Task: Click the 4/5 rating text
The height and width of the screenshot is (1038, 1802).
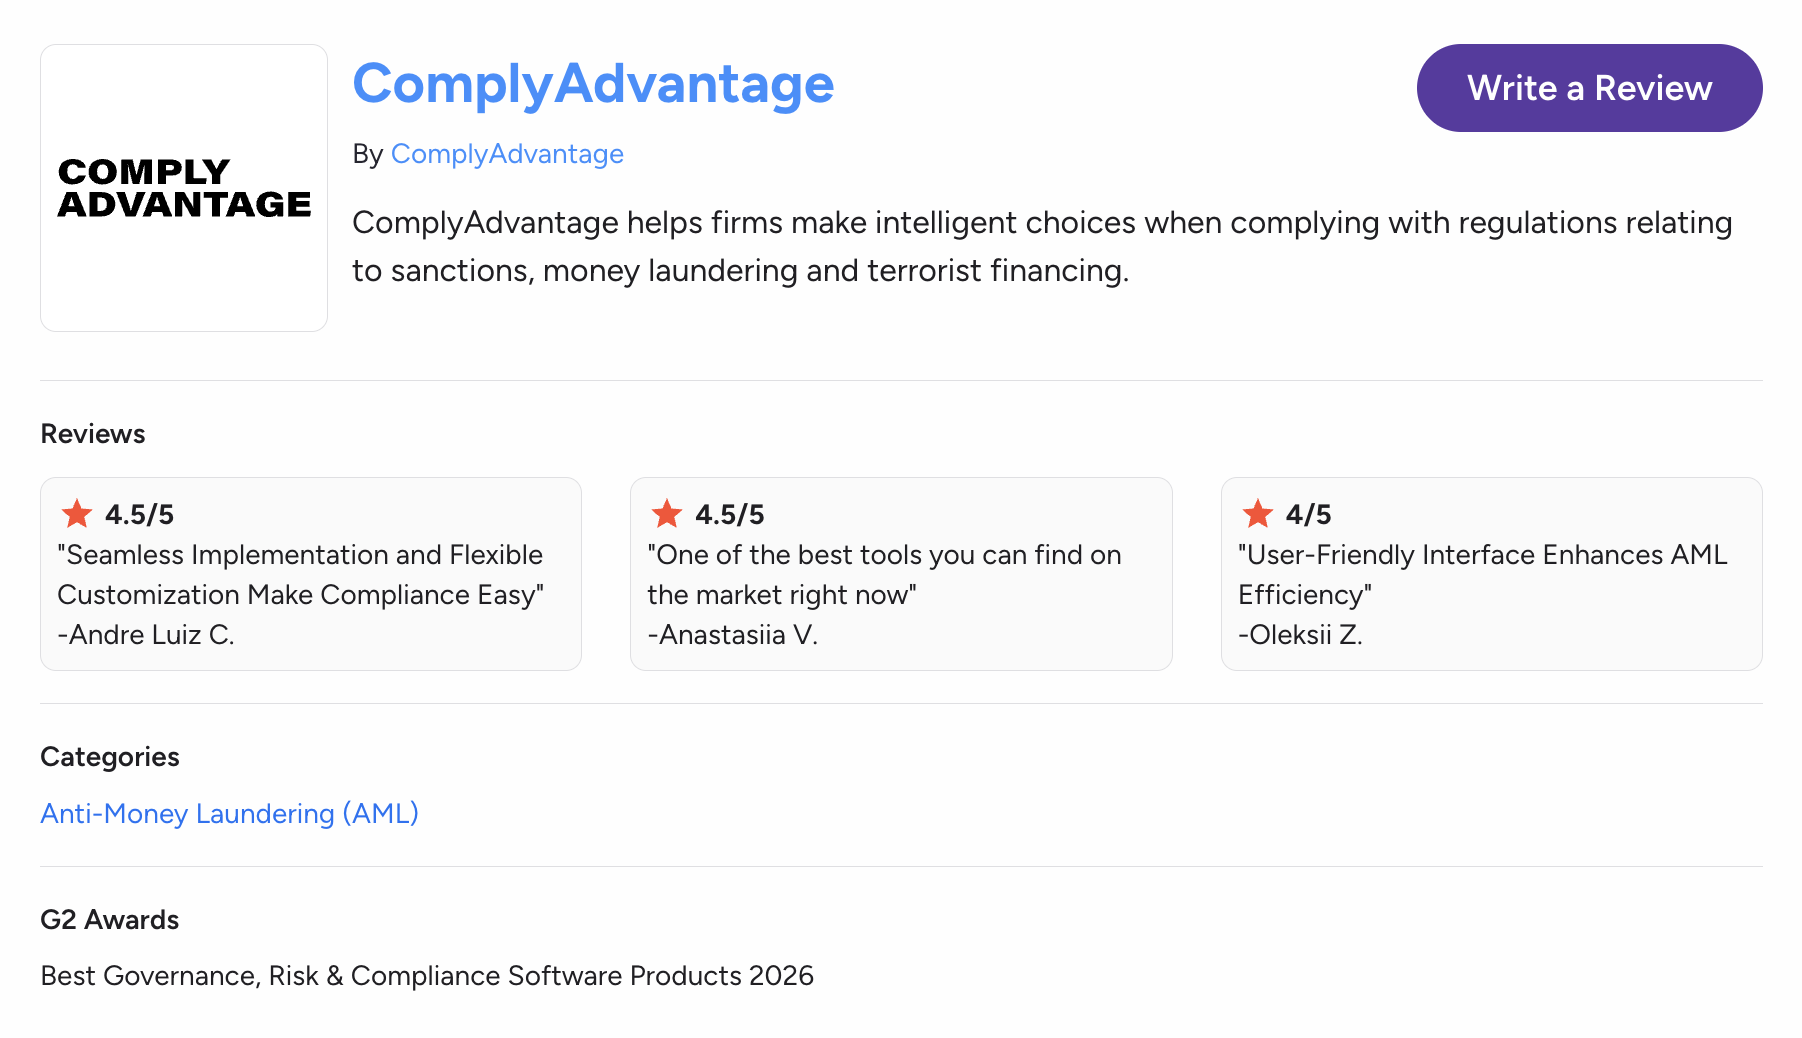Action: point(1308,515)
